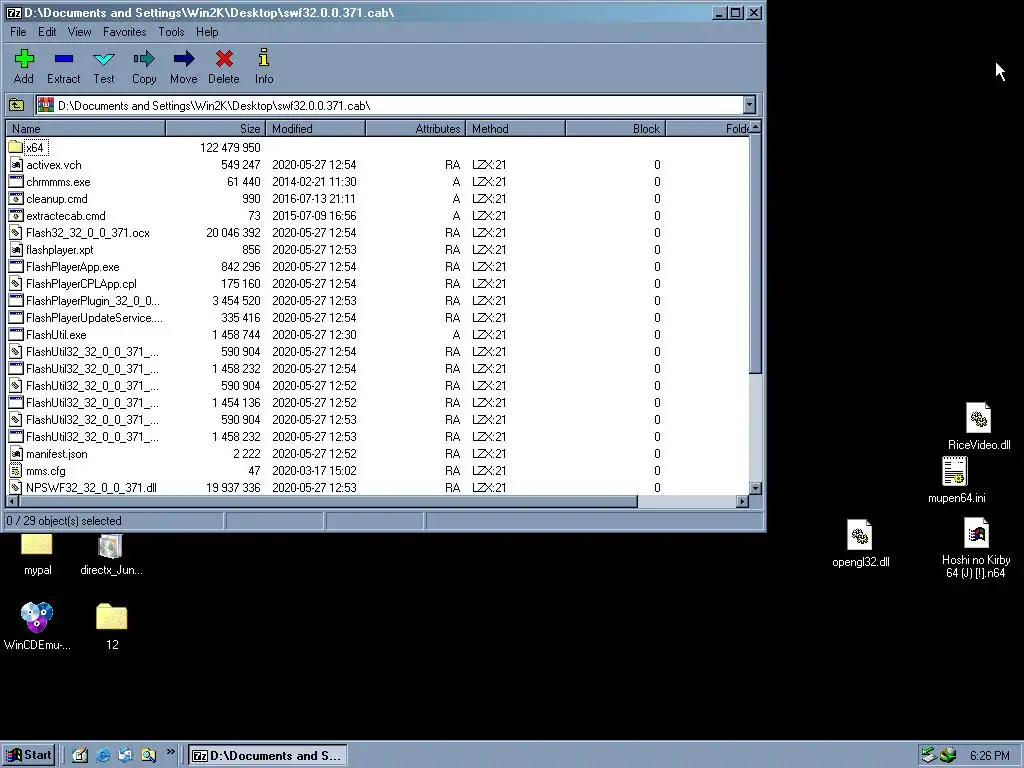Image resolution: width=1024 pixels, height=768 pixels.
Task: Click the vertical scrollbar down arrow
Action: pyautogui.click(x=755, y=488)
